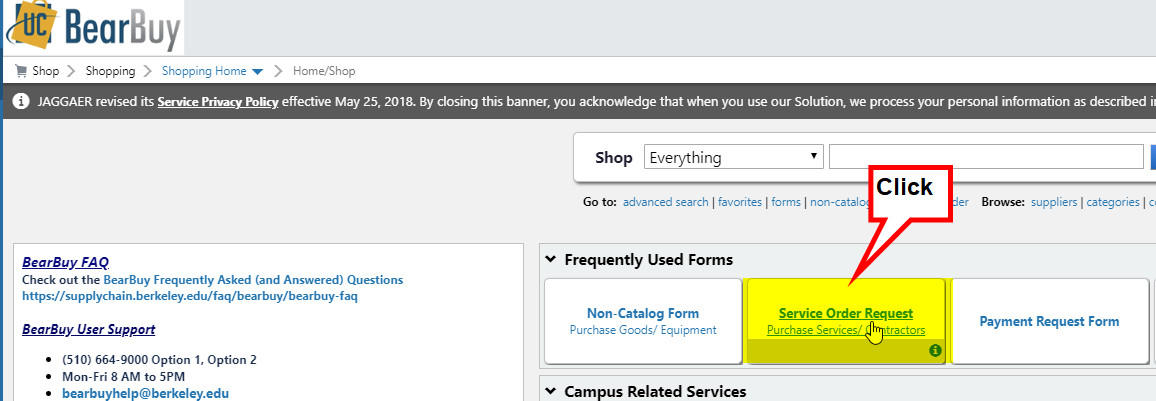
Task: Collapse the Frequently Used Forms section
Action: [x=549, y=259]
